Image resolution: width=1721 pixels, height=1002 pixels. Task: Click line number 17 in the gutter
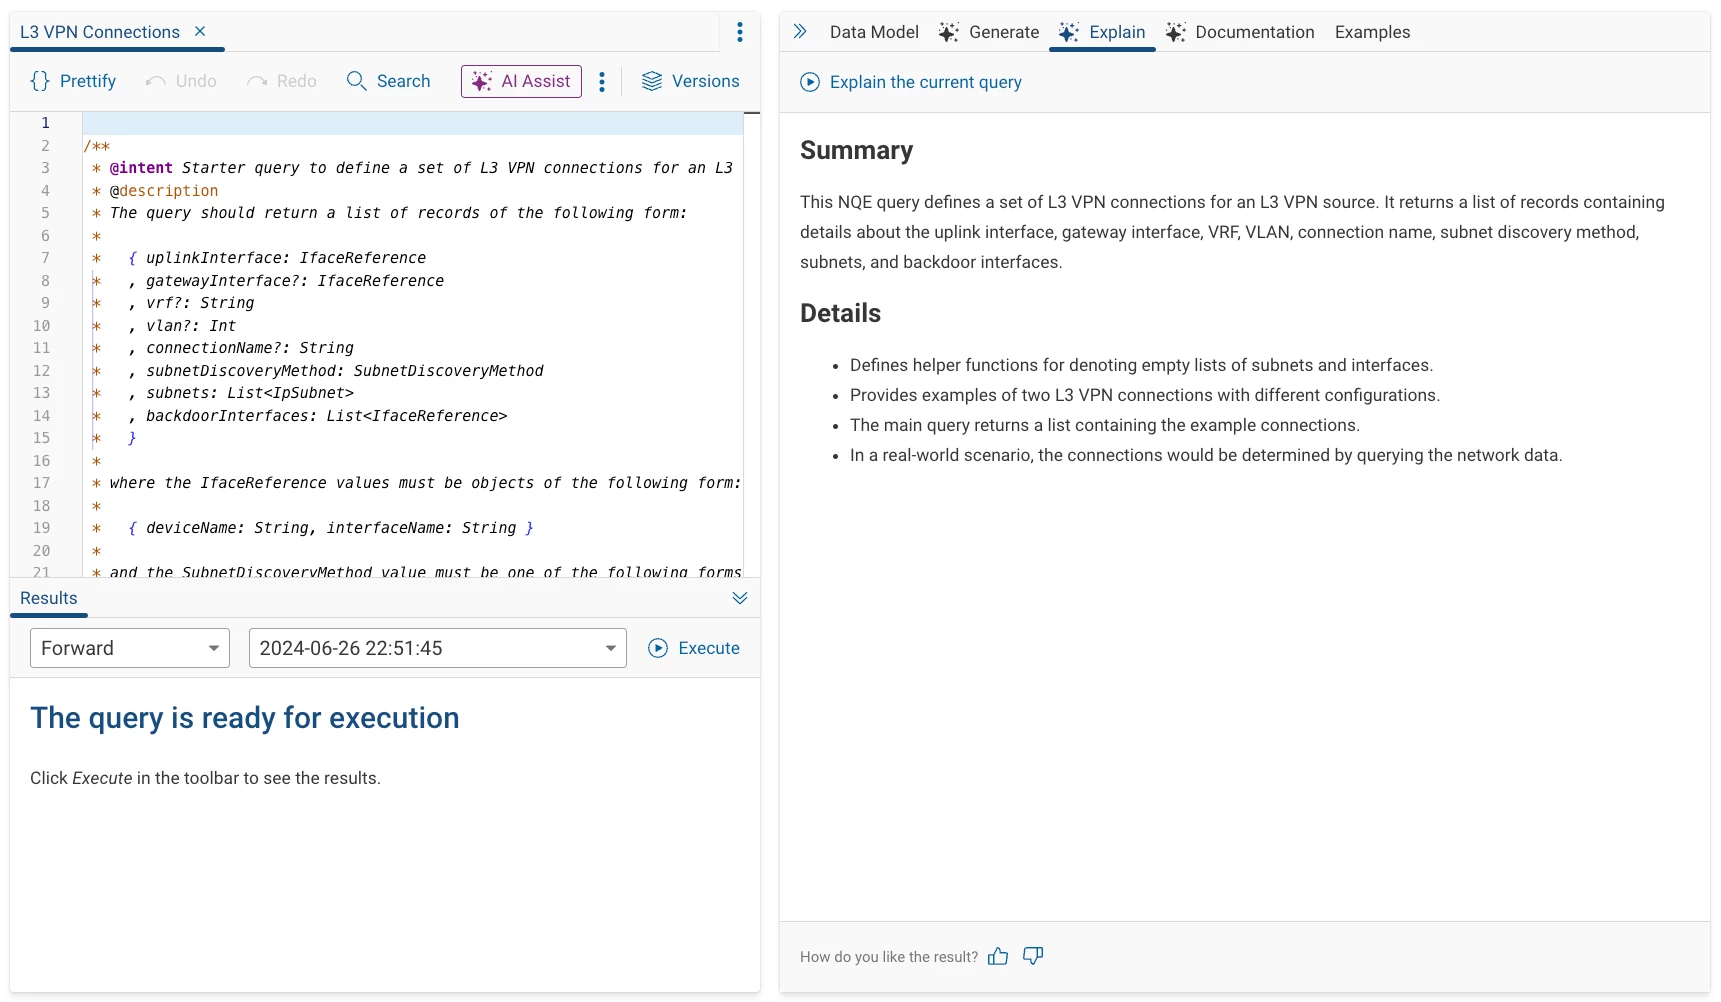(41, 483)
